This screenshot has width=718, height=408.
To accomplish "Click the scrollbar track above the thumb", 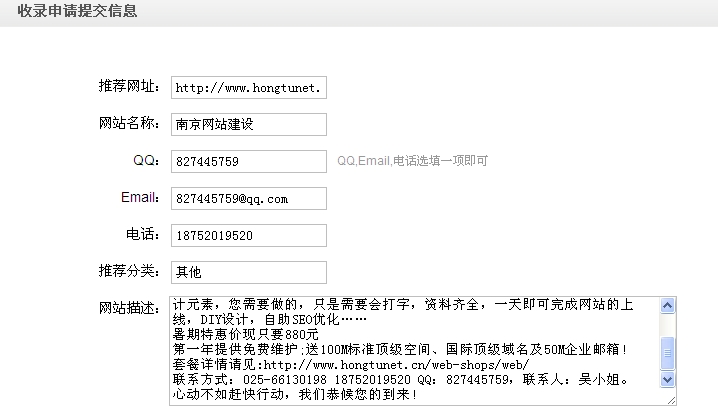I will click(x=668, y=325).
